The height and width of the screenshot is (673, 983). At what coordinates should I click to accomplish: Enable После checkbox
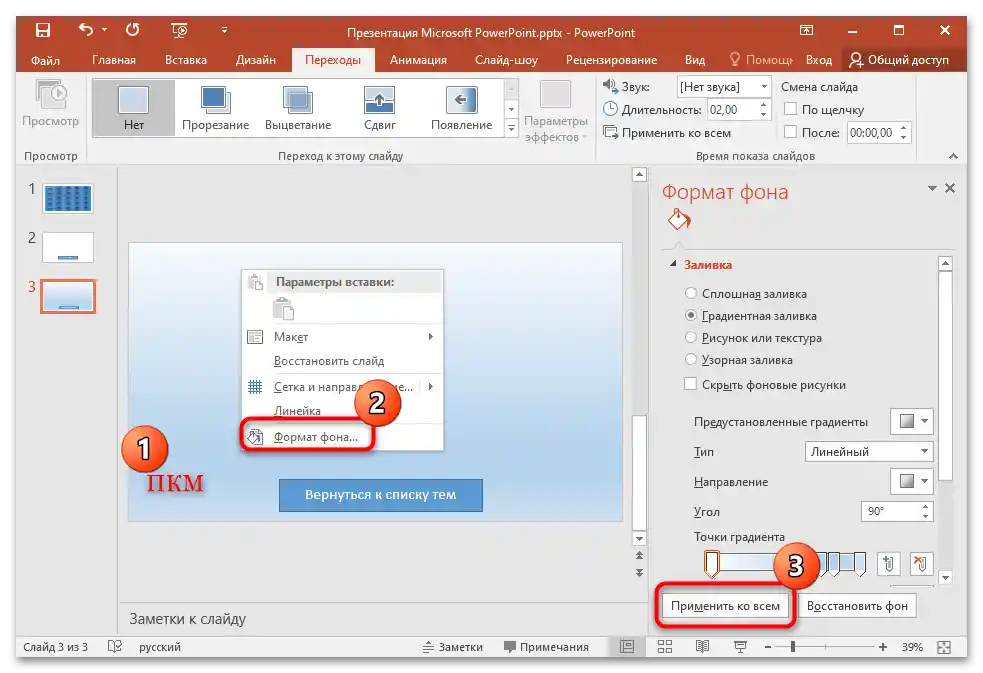[791, 132]
